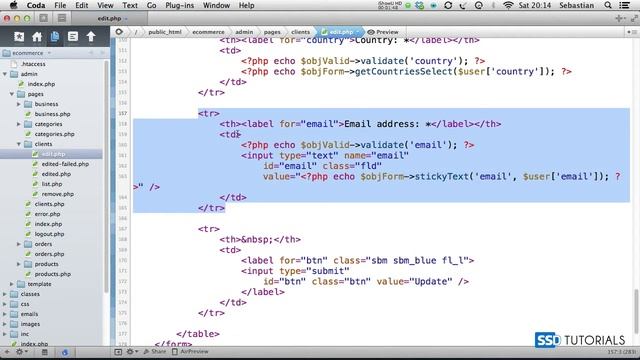Open the editor bottom gear menu

tap(131, 351)
